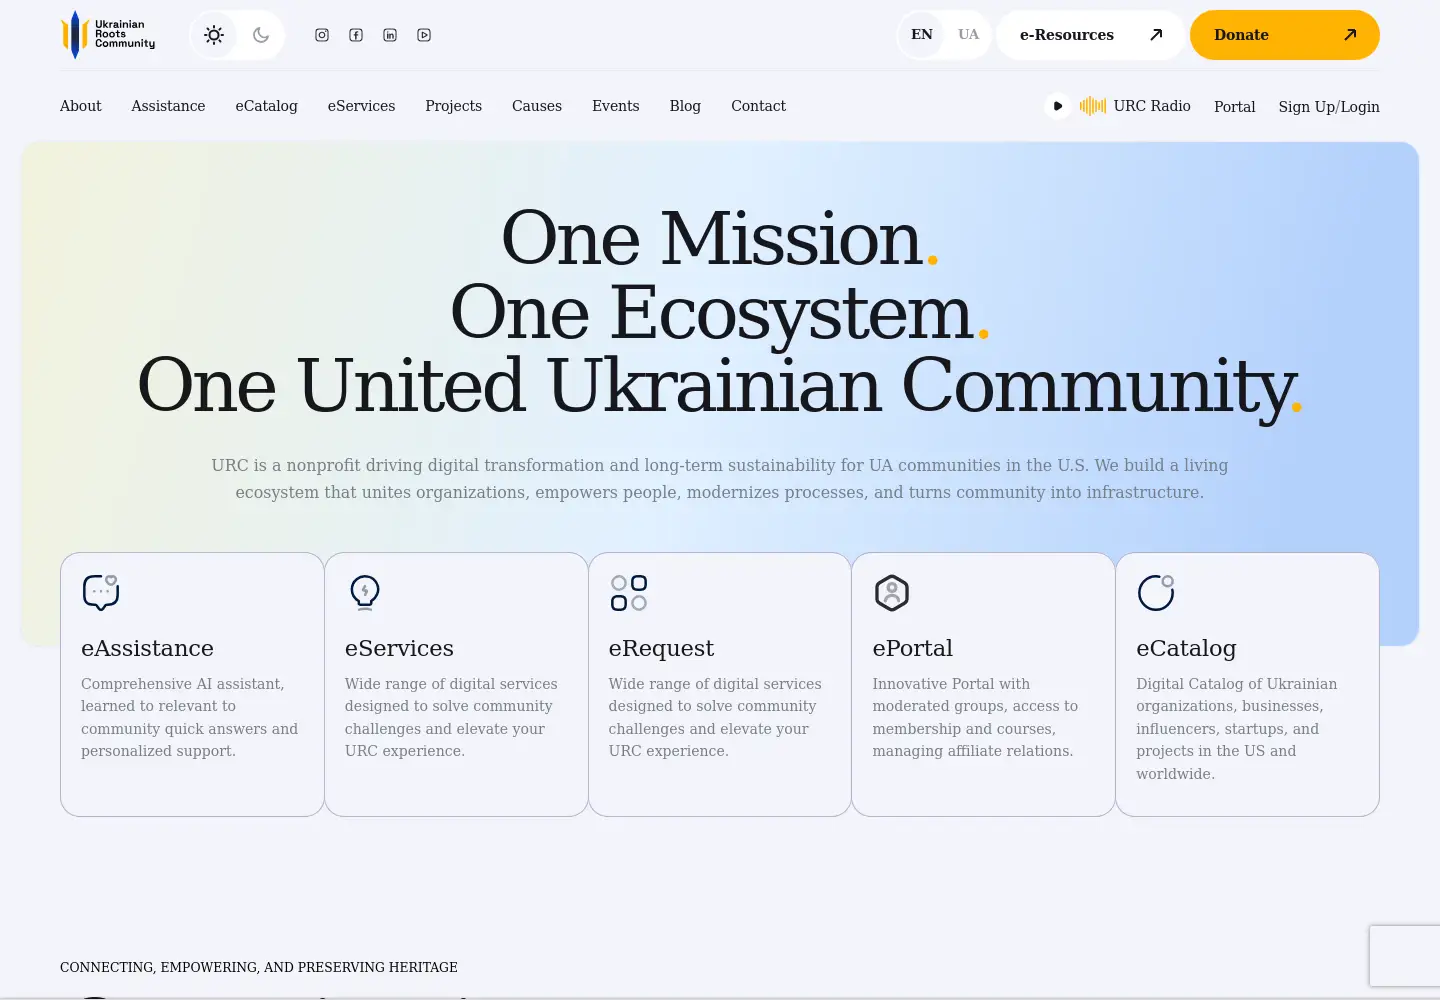Open the YouTube social icon
This screenshot has width=1440, height=1000.
coord(424,35)
